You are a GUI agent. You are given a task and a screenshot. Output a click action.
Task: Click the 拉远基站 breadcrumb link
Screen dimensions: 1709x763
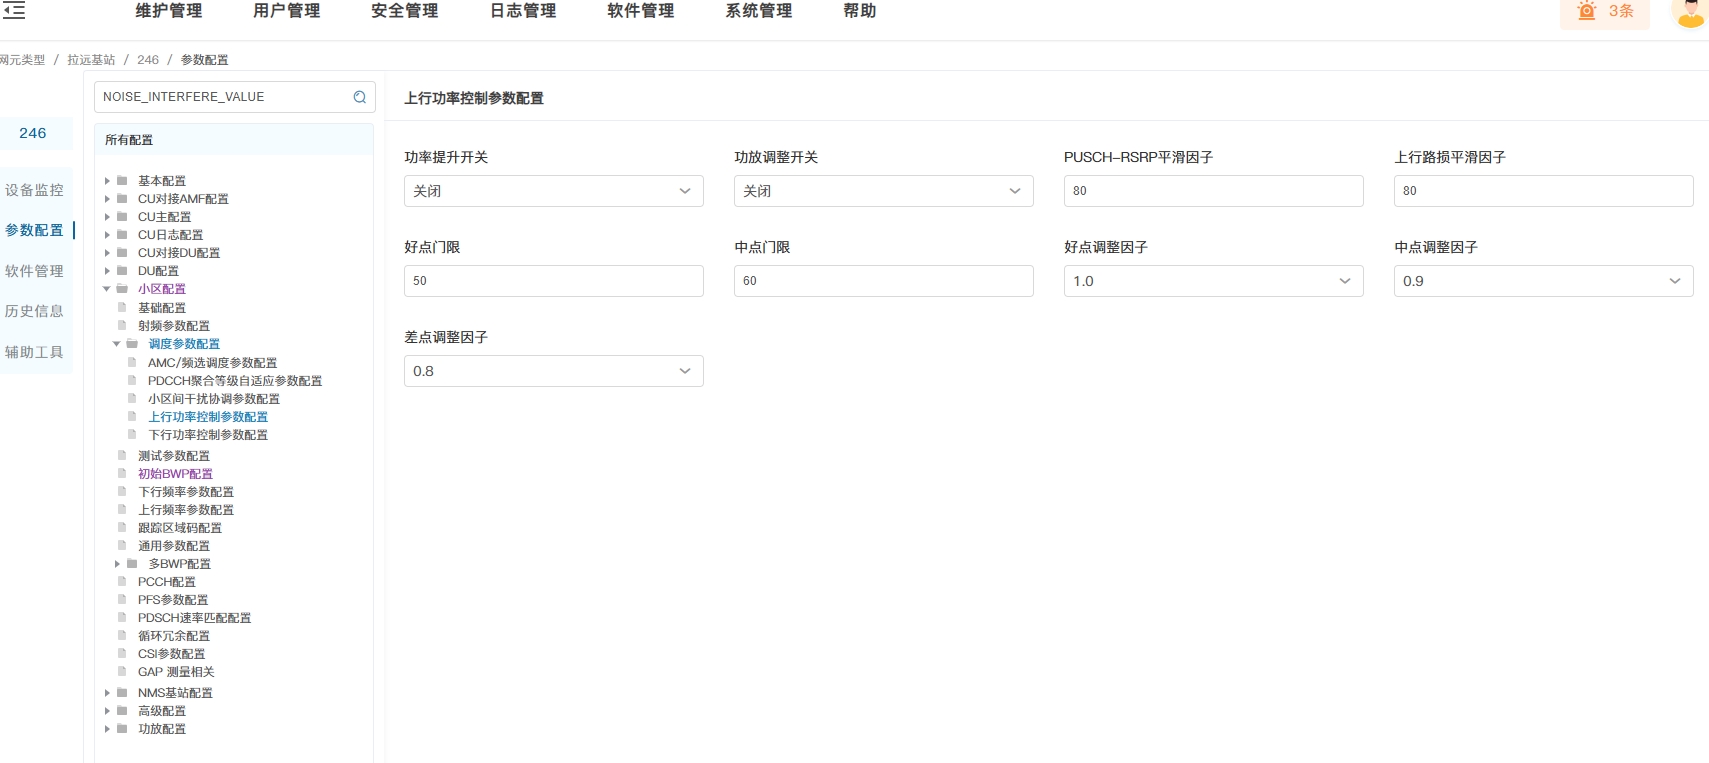click(x=91, y=60)
